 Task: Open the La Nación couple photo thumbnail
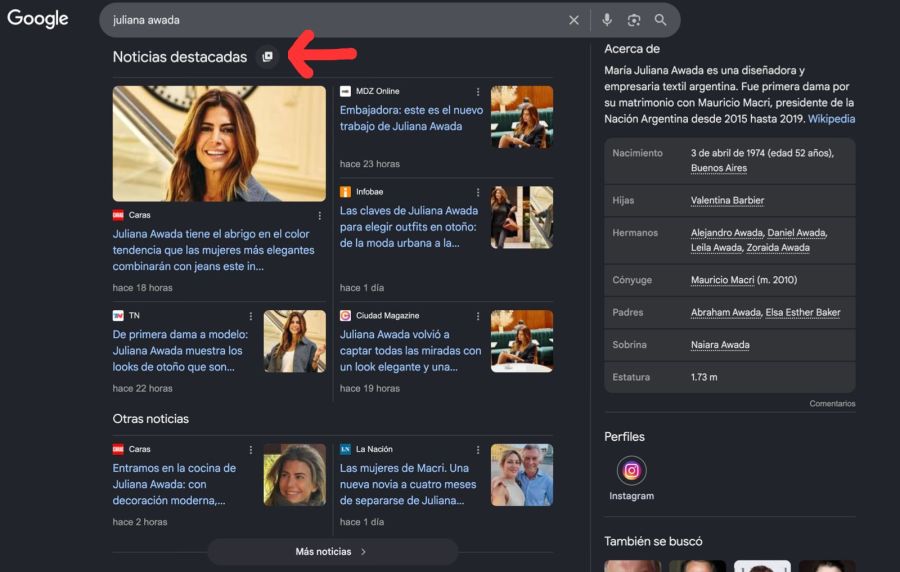[522, 475]
